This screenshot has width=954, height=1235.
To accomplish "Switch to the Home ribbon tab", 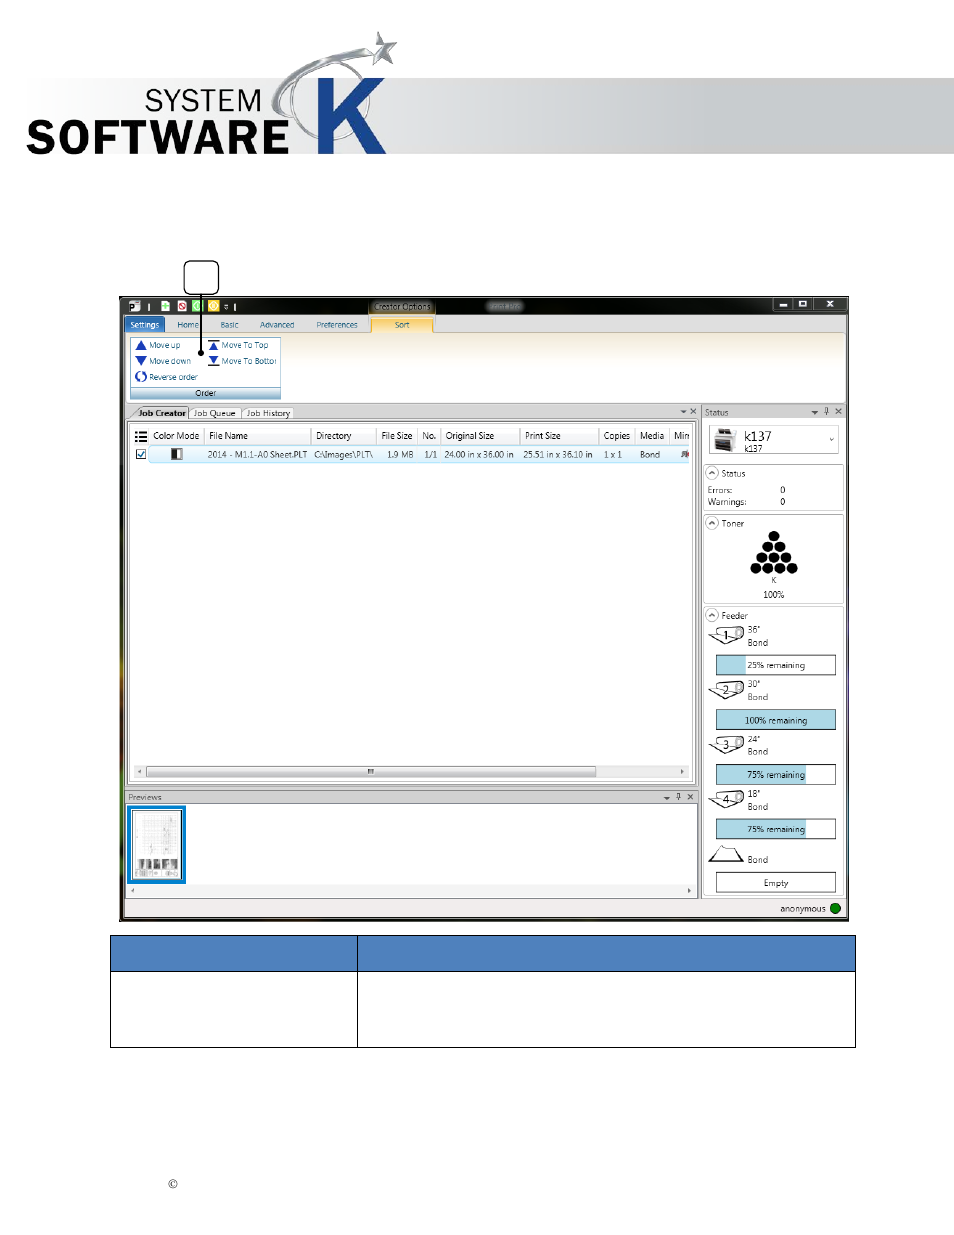I will pyautogui.click(x=187, y=325).
